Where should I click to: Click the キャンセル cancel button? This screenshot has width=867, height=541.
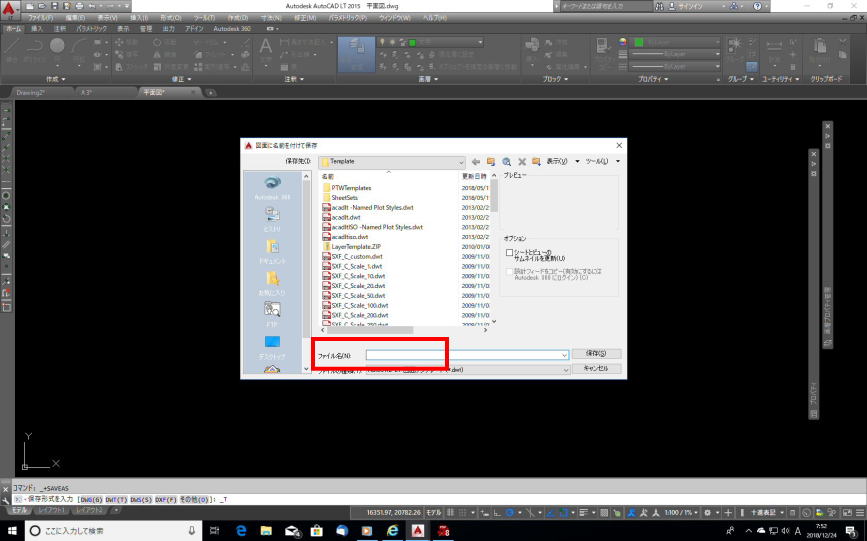tap(596, 368)
